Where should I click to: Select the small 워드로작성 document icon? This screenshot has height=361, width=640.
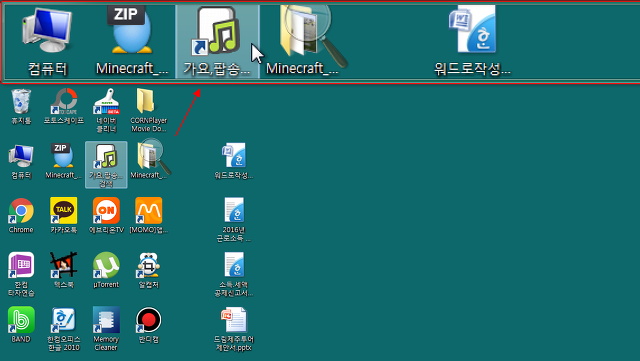[x=233, y=161]
